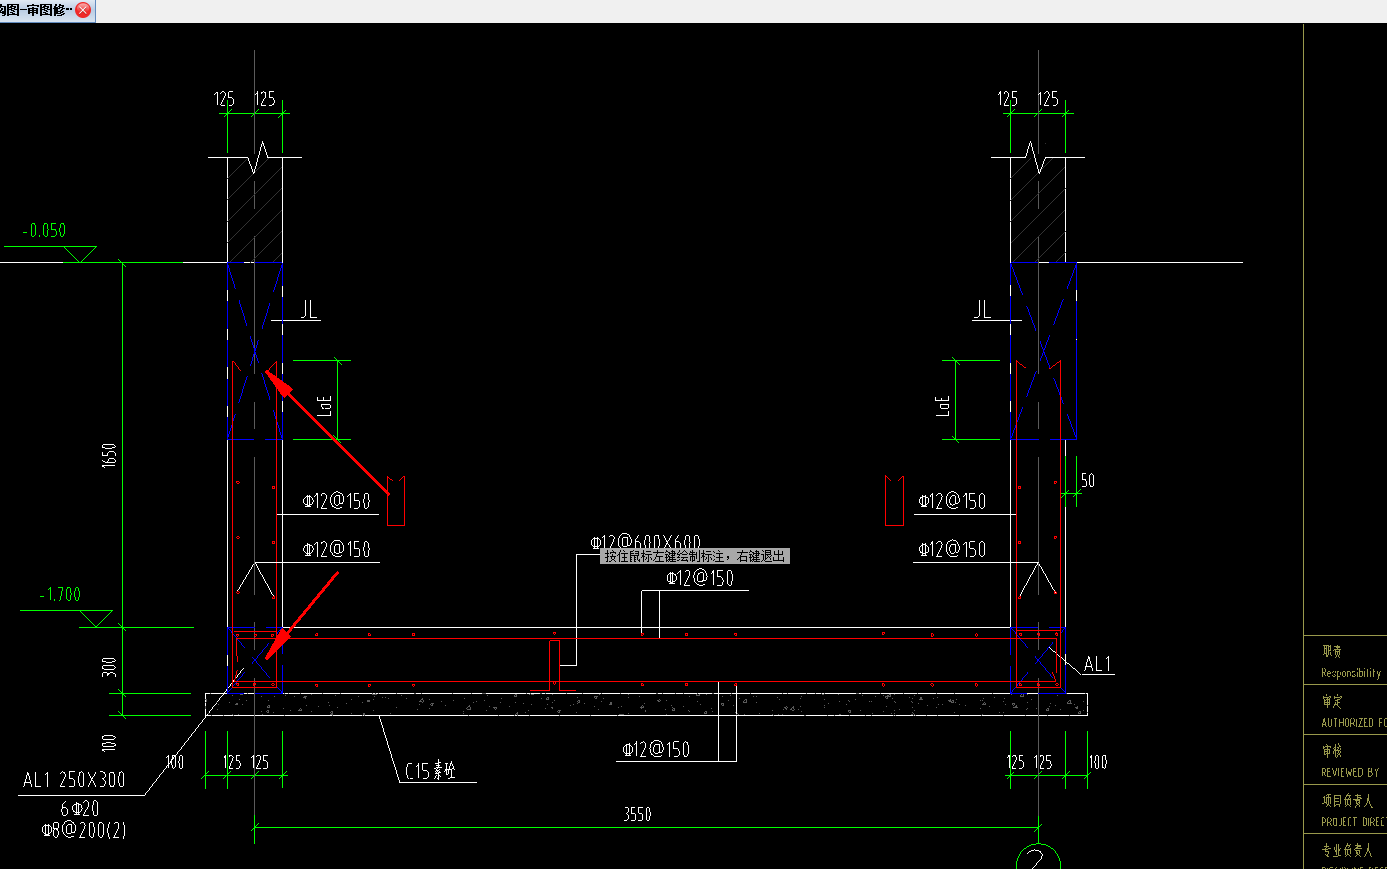The image size is (1387, 869).
Task: Select the 1650 vertical dimension text
Action: [109, 455]
